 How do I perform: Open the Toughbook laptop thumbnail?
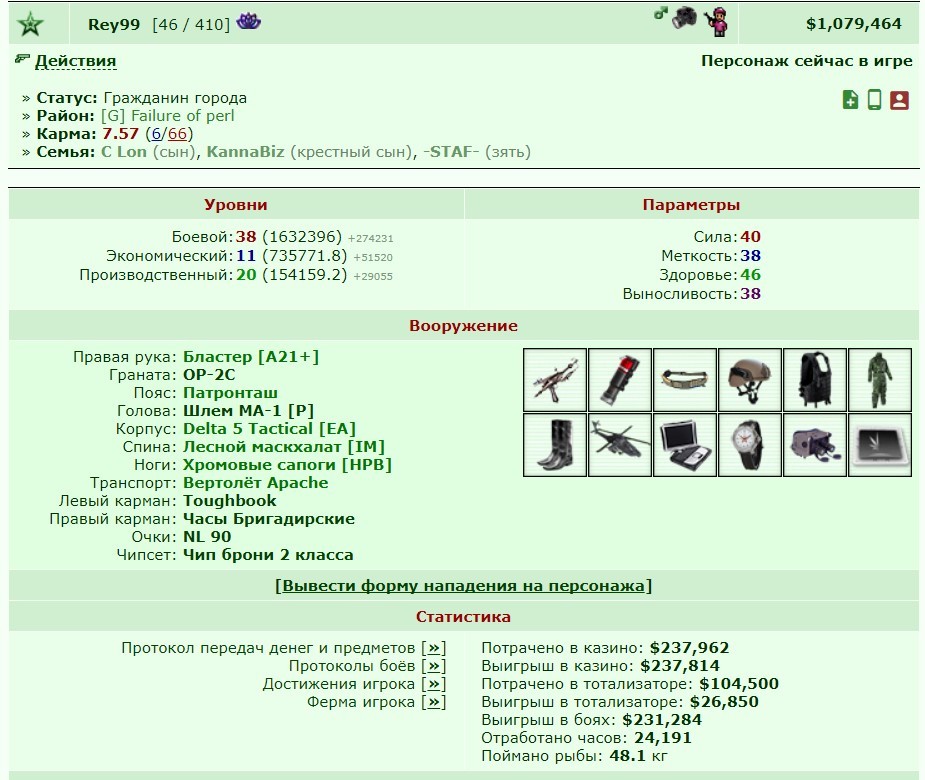coord(684,445)
